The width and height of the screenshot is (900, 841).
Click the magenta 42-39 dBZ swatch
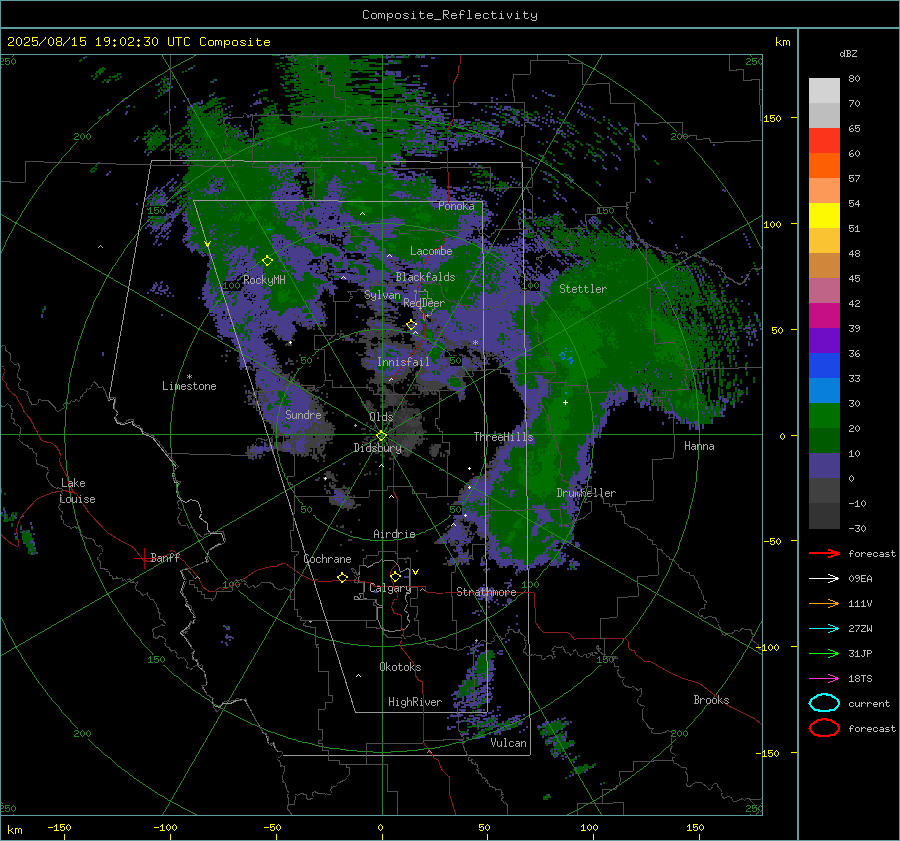click(x=824, y=316)
